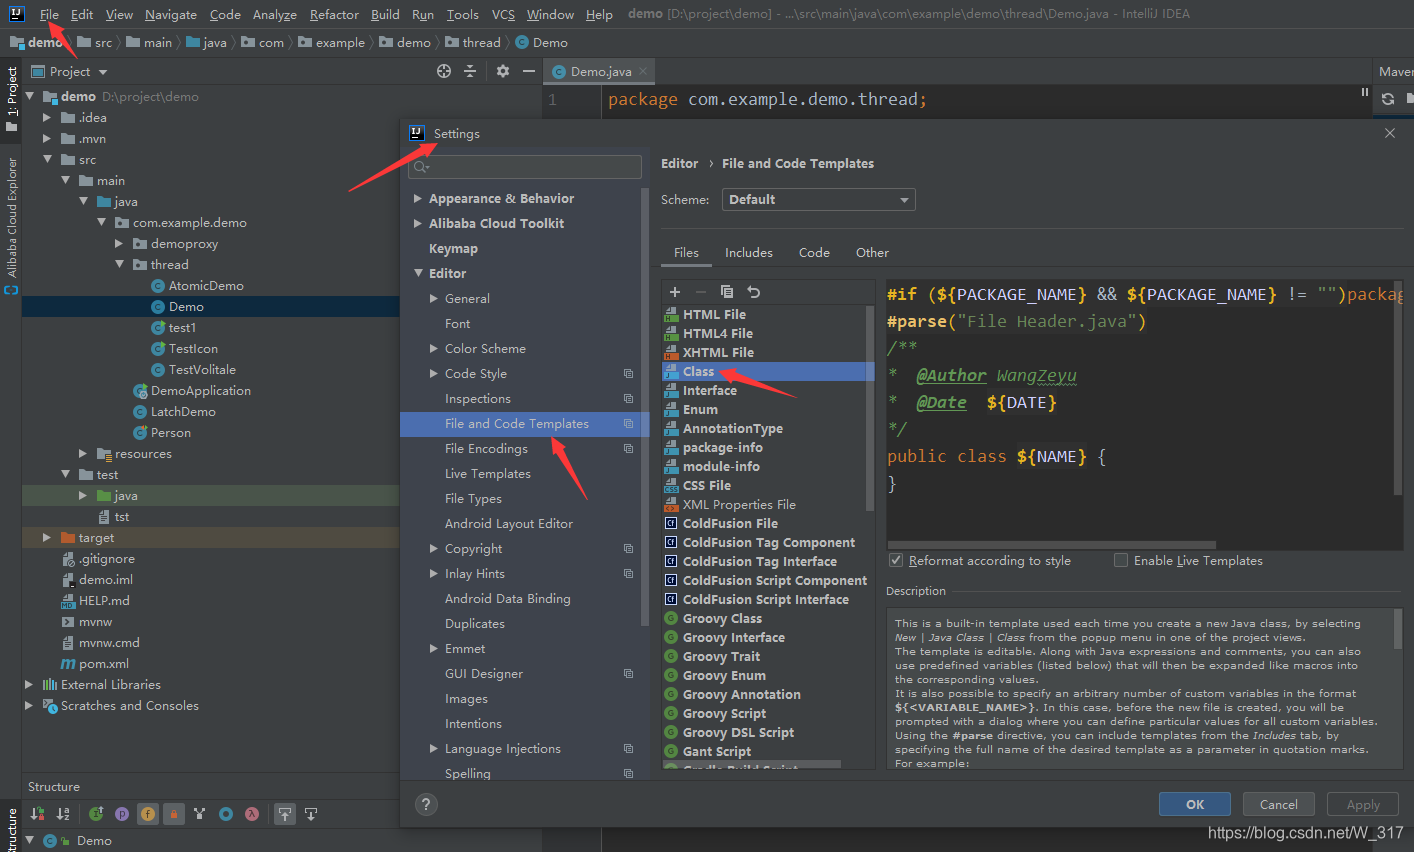The image size is (1414, 852).
Task: Select the Enum template
Action: click(x=700, y=410)
